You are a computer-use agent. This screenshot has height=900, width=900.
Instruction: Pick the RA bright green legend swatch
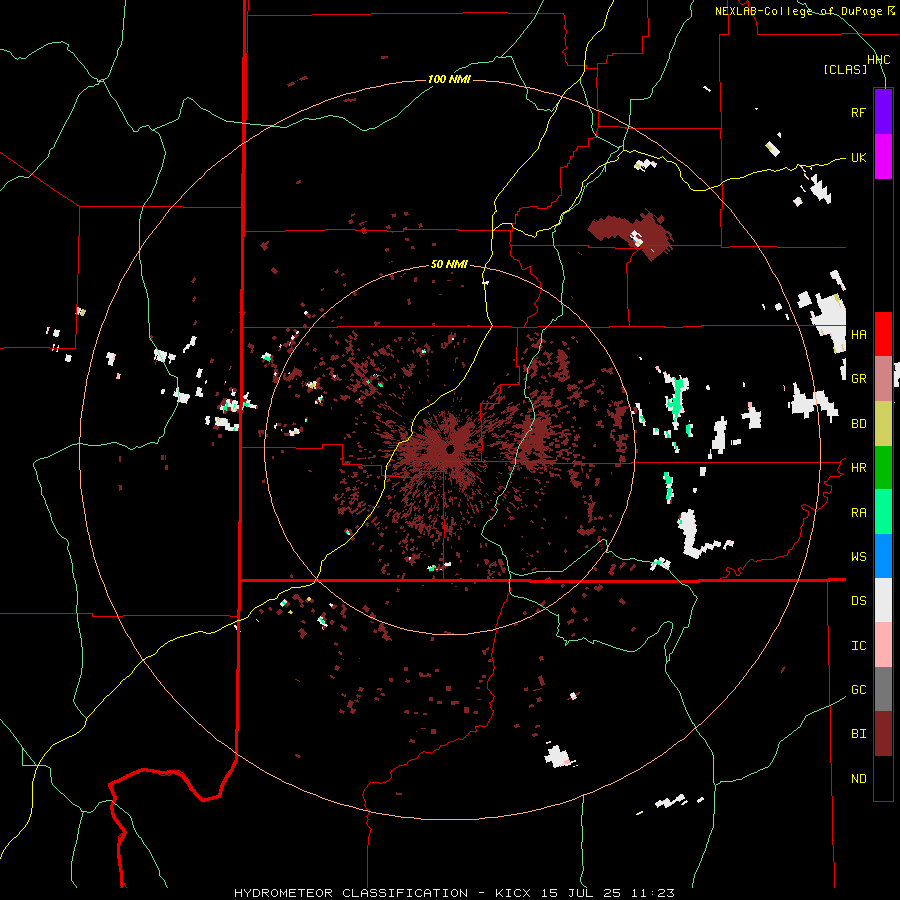(883, 512)
